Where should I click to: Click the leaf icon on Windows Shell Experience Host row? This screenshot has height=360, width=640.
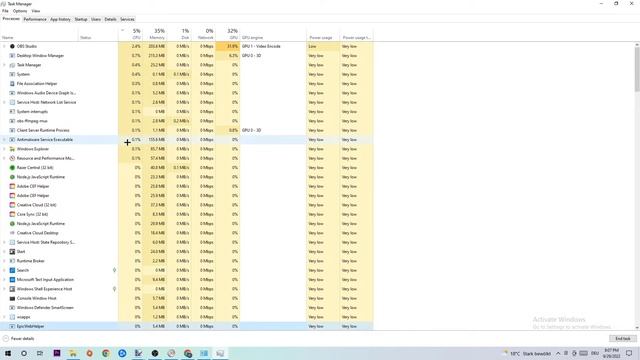(114, 289)
